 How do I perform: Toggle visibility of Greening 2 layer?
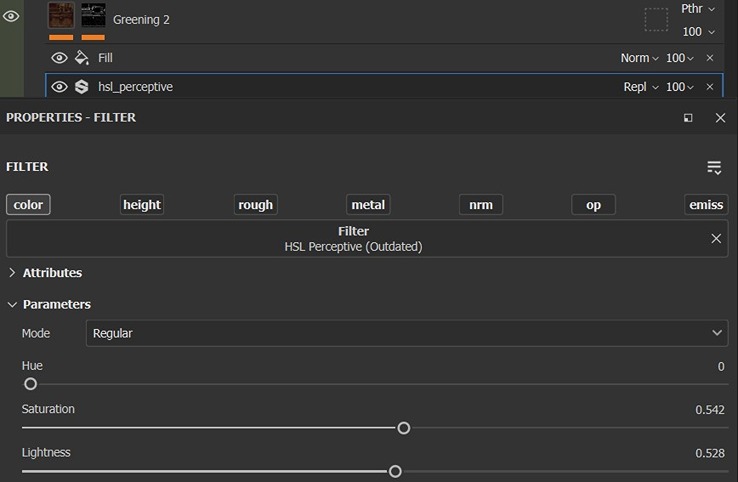click(11, 16)
